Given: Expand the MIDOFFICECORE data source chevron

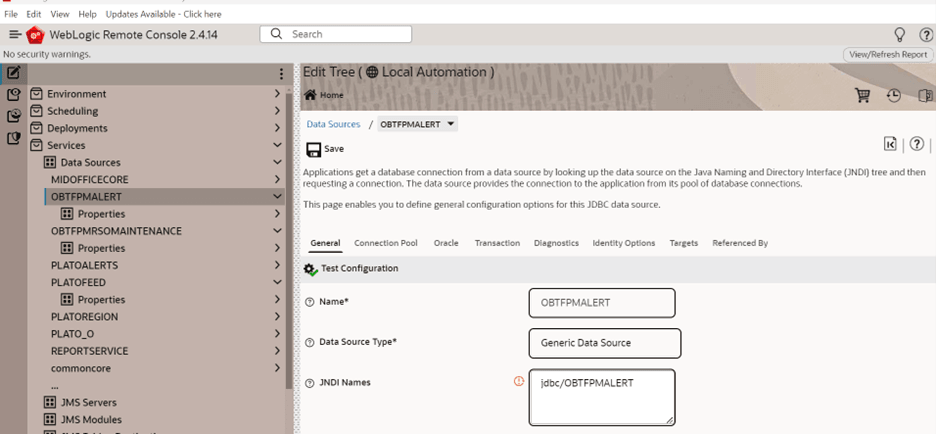Looking at the screenshot, I should coord(277,179).
